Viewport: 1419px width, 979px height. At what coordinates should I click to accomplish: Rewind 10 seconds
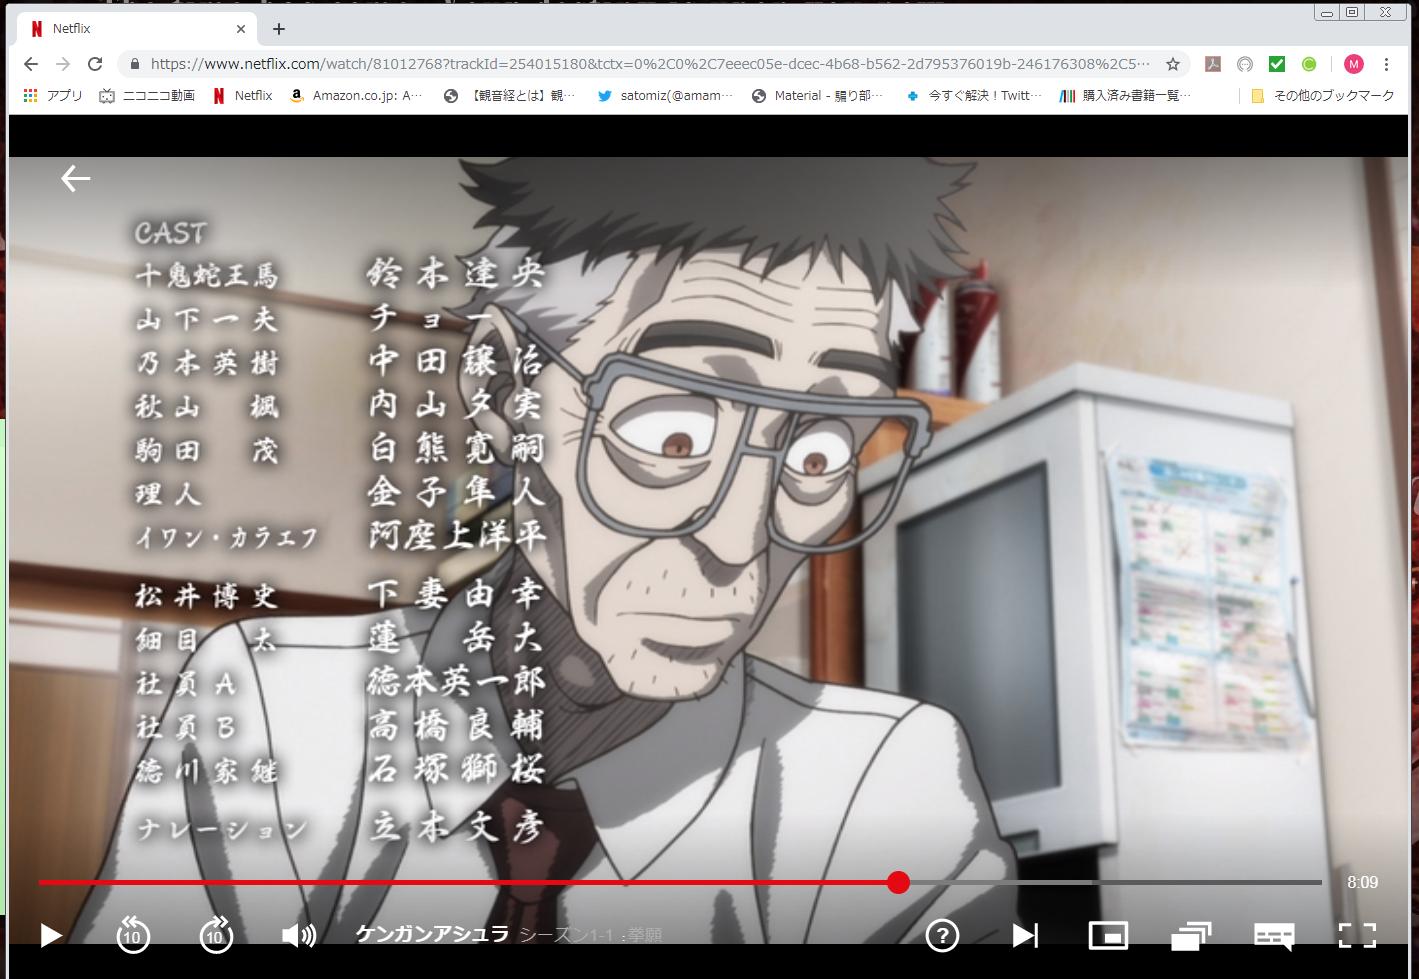133,935
